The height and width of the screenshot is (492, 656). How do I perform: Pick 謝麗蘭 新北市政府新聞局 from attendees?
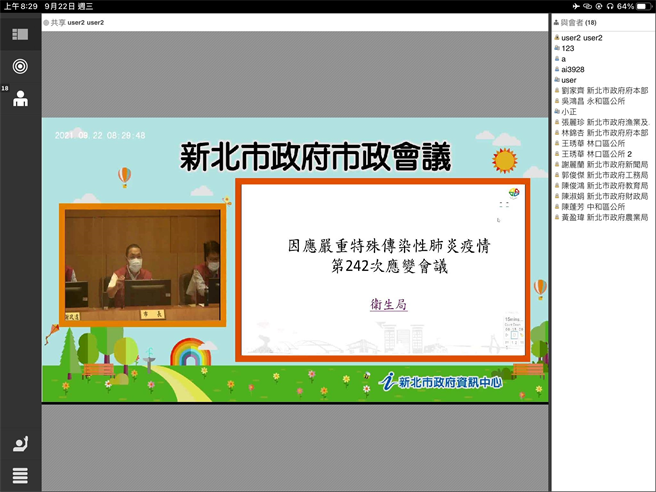point(603,165)
